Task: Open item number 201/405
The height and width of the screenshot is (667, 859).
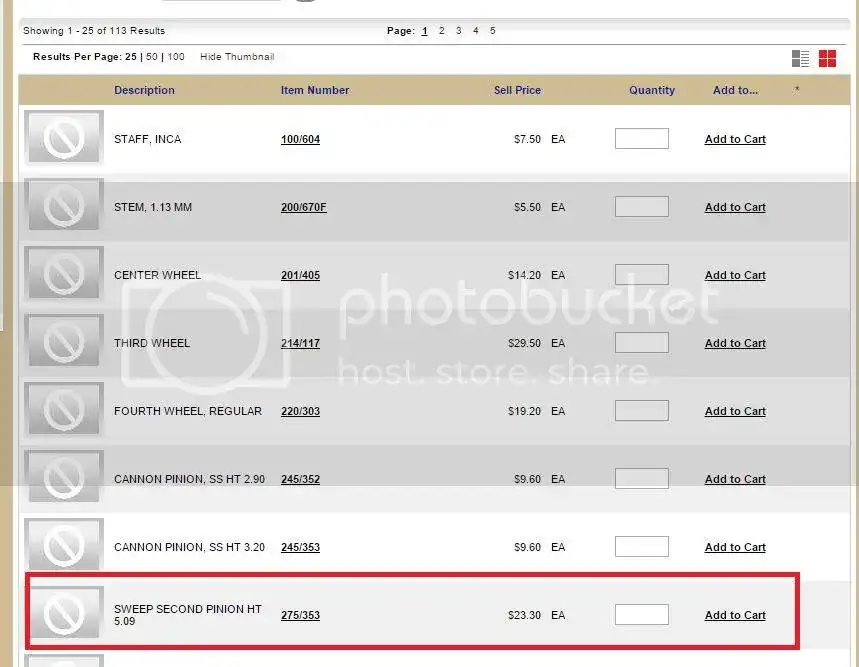Action: [x=300, y=275]
